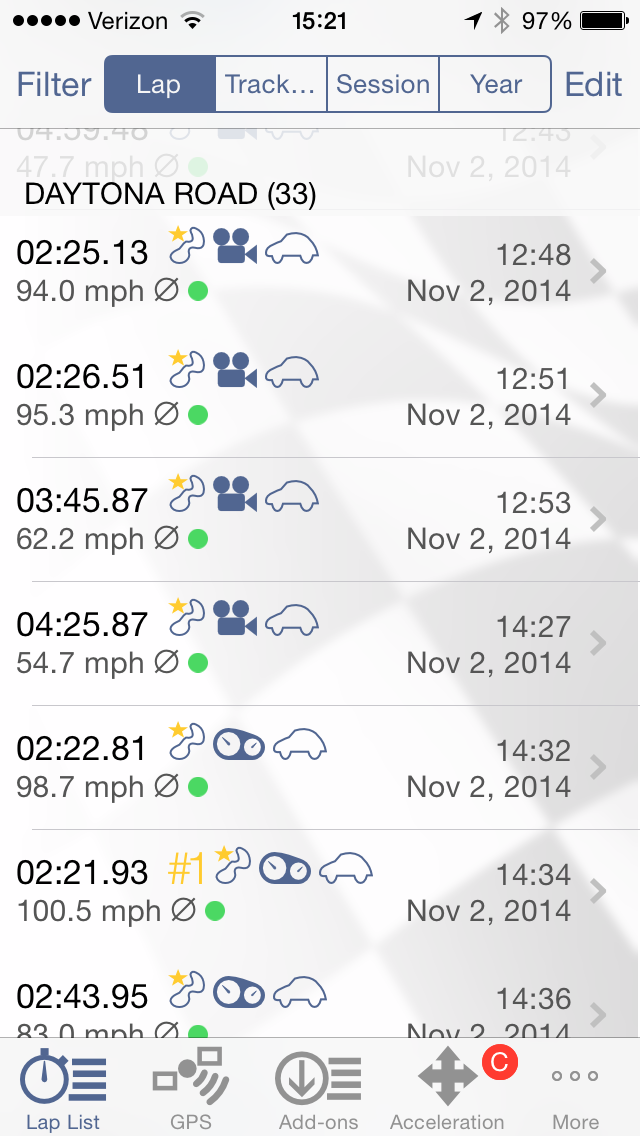The width and height of the screenshot is (640, 1136).
Task: Open the Add-ons download icon
Action: pyautogui.click(x=318, y=1078)
